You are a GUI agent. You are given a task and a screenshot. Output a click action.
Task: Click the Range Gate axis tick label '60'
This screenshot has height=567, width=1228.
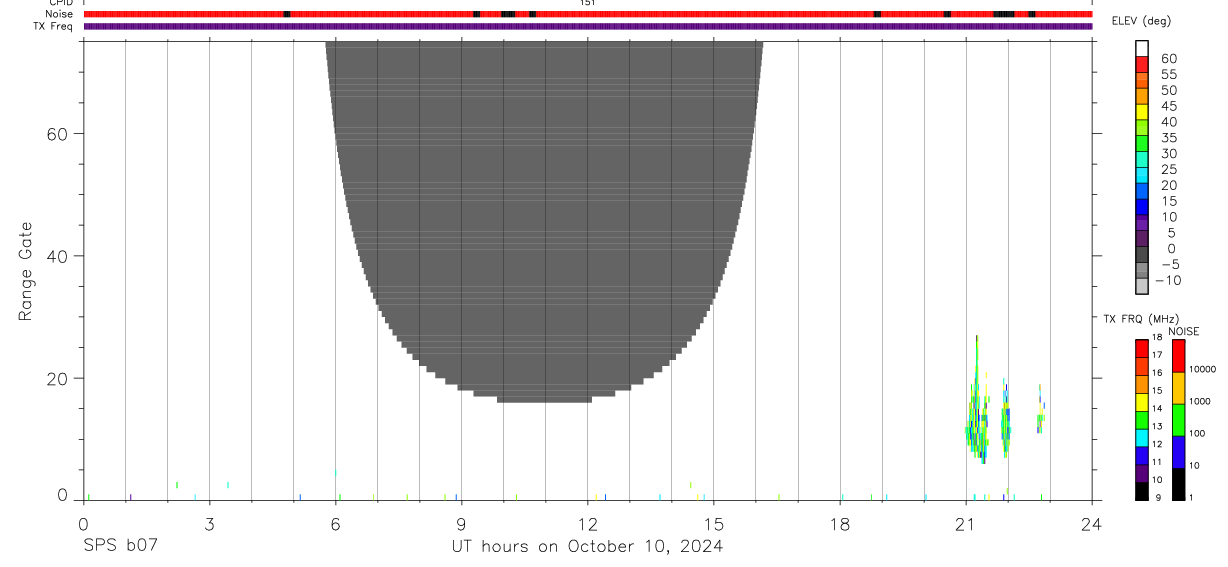click(x=56, y=134)
